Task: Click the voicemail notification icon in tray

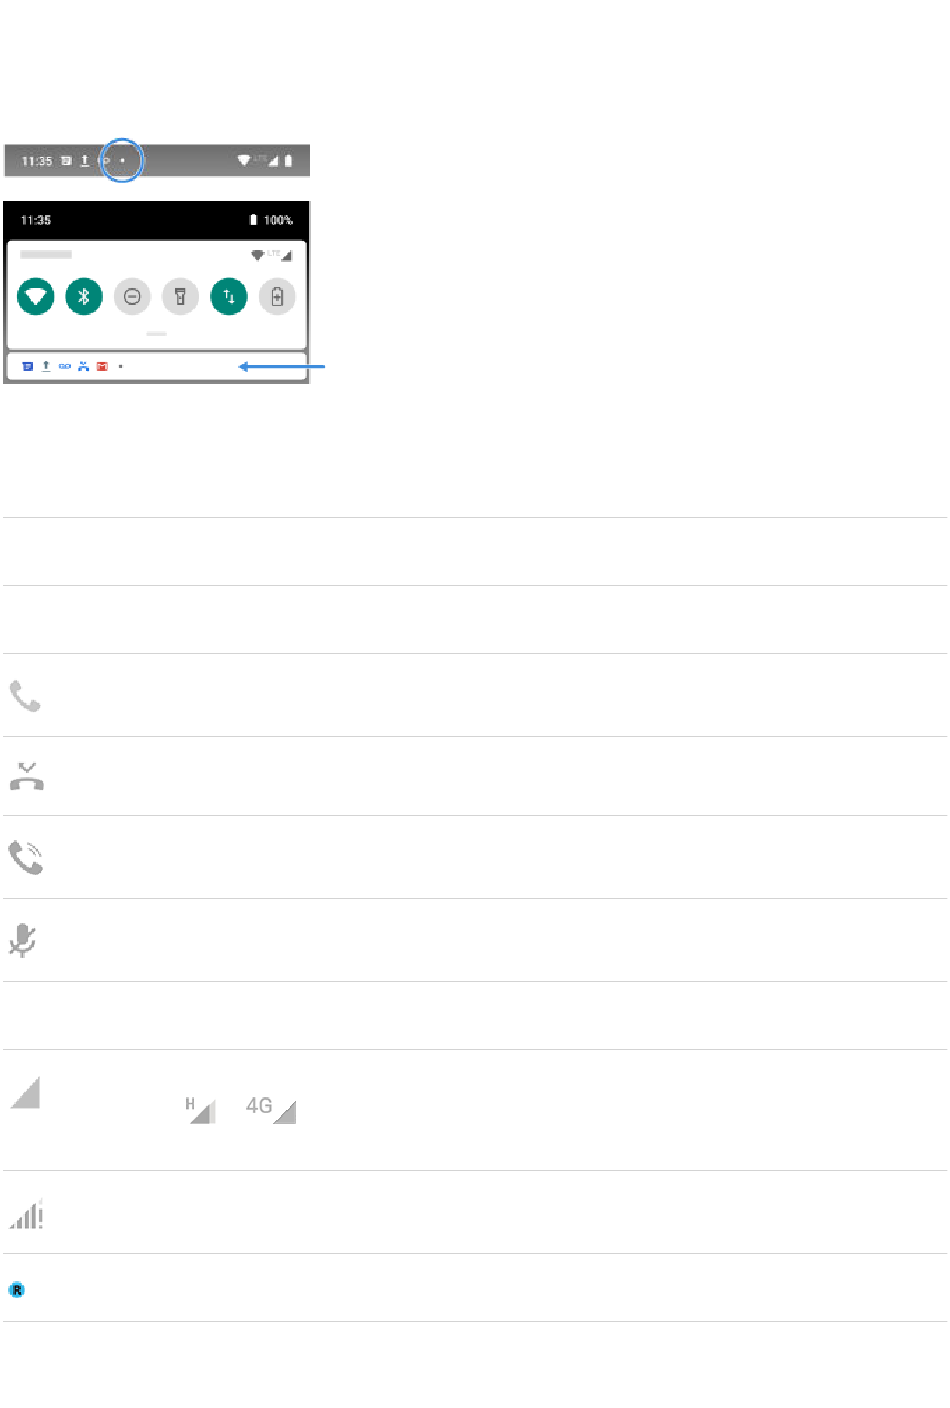Action: (x=65, y=367)
